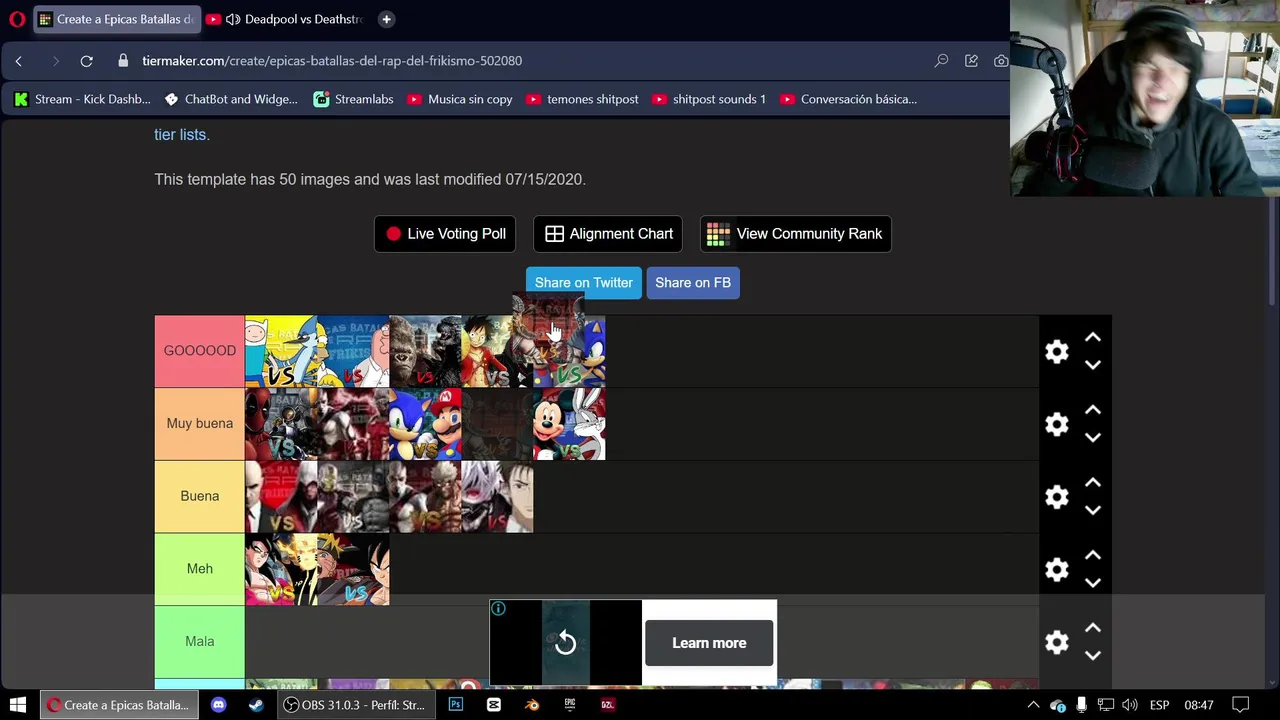
Task: Open Epic Games launcher from taskbar
Action: [x=569, y=705]
